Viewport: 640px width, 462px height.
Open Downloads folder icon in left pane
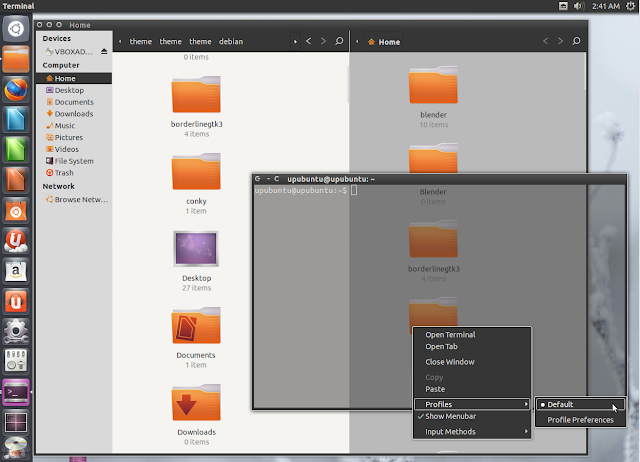point(196,403)
